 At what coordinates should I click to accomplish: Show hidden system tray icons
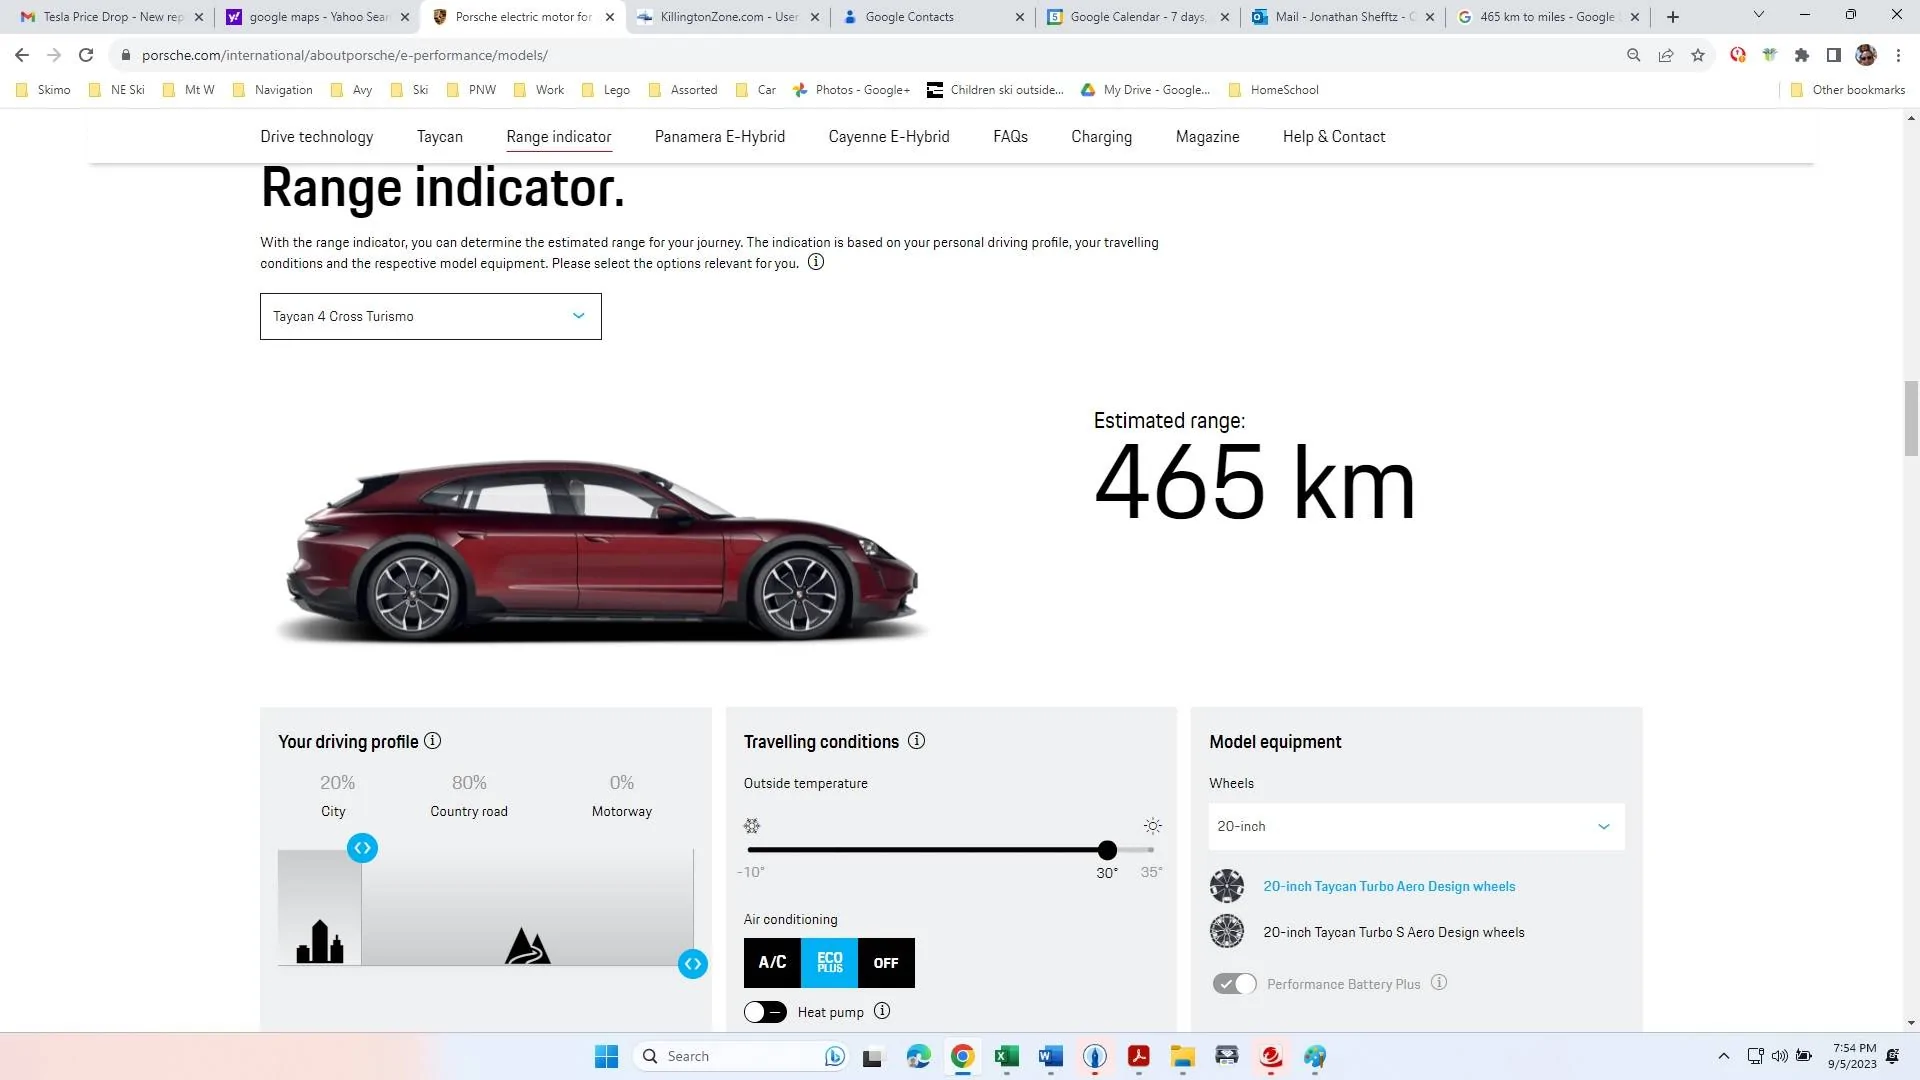tap(1723, 1056)
